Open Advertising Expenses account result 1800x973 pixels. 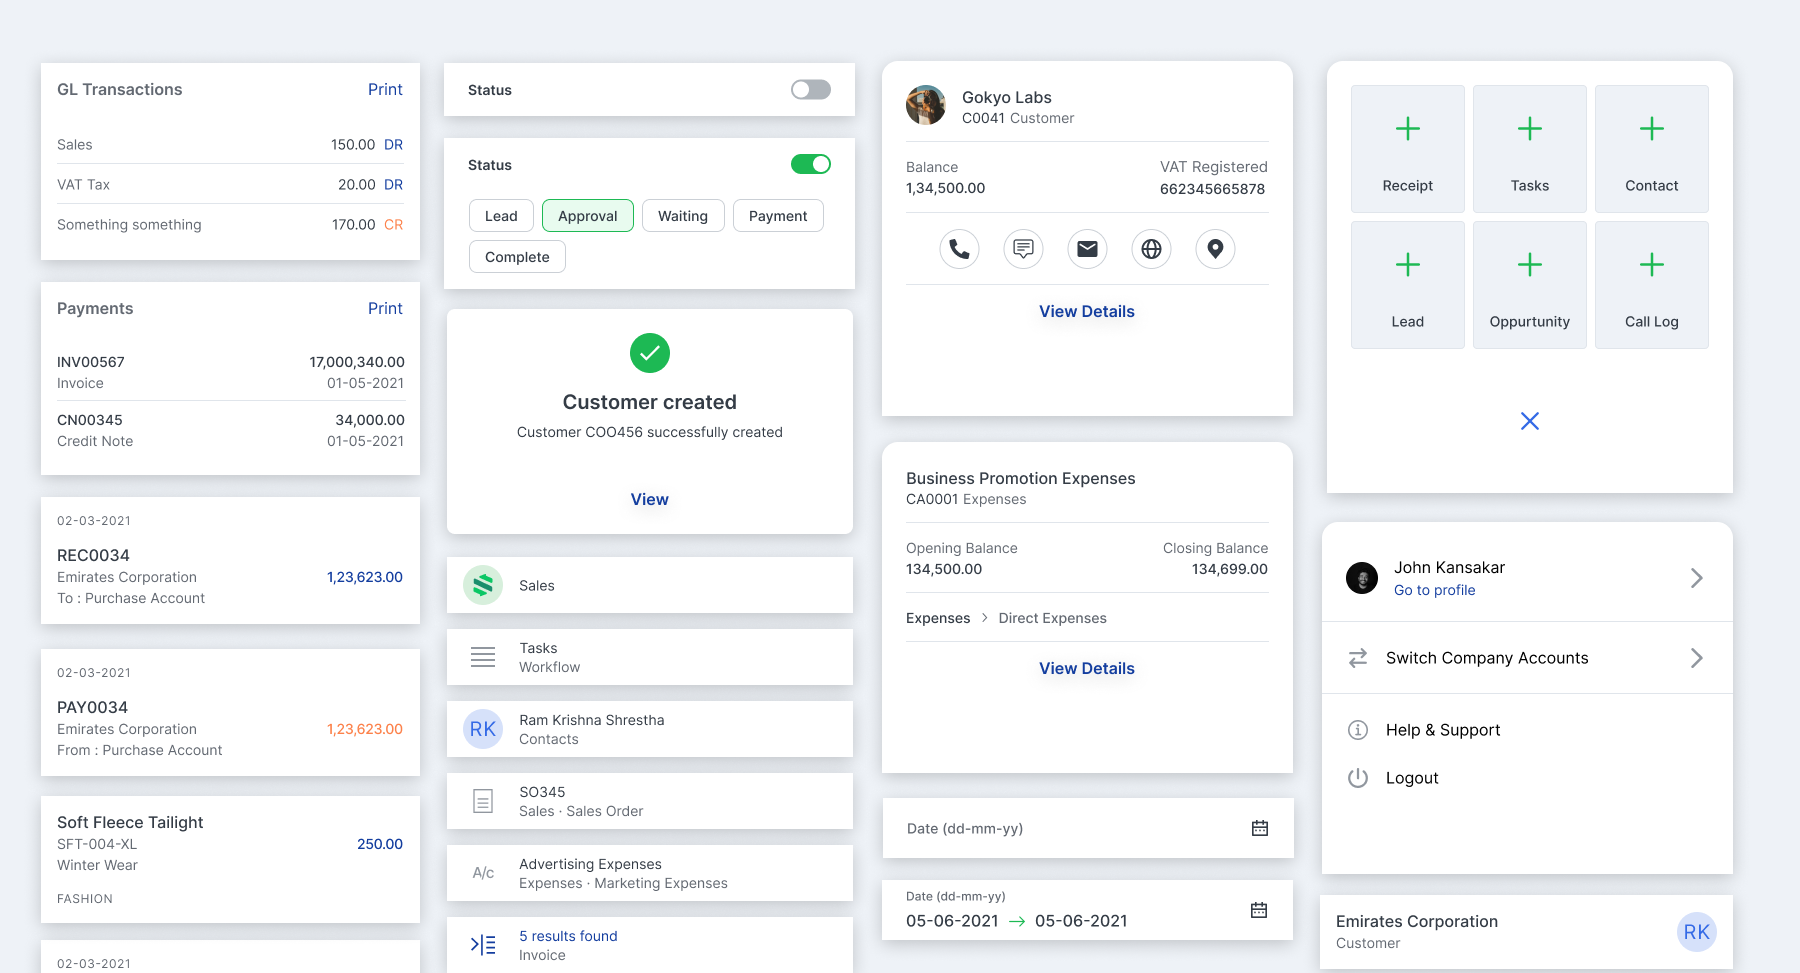(x=650, y=873)
